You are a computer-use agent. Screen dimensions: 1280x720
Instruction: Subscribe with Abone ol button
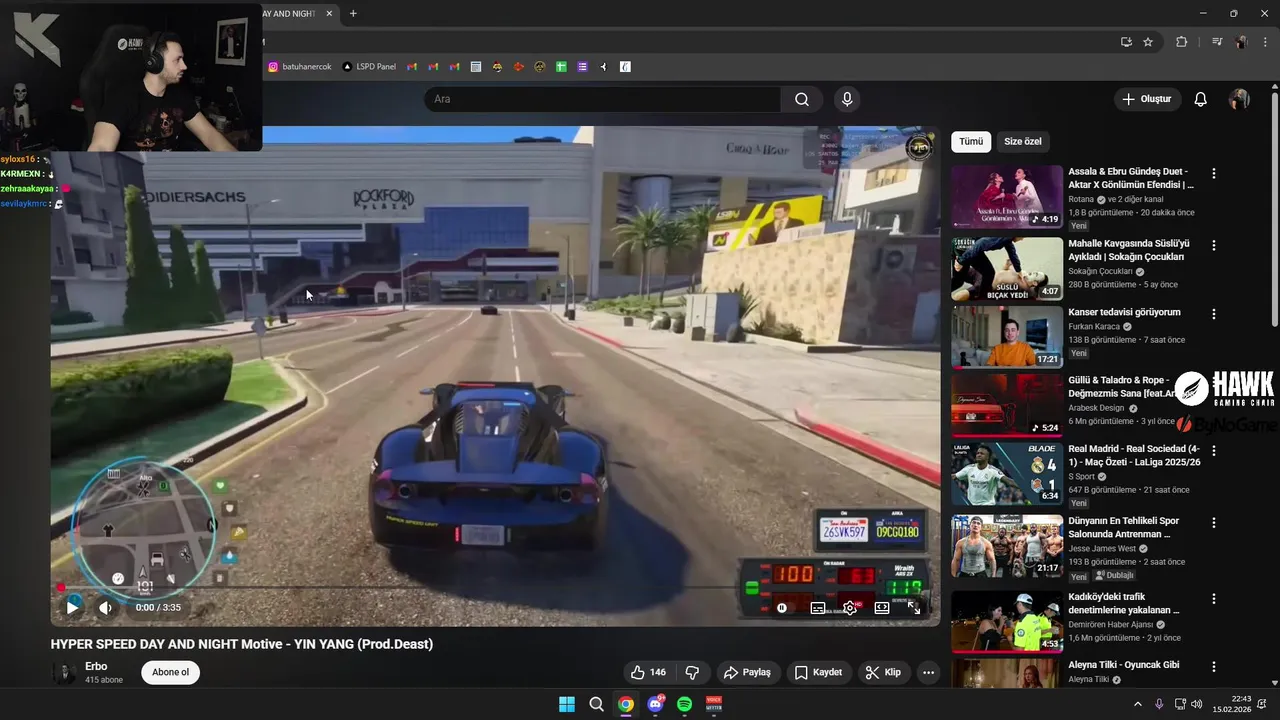[x=170, y=672]
